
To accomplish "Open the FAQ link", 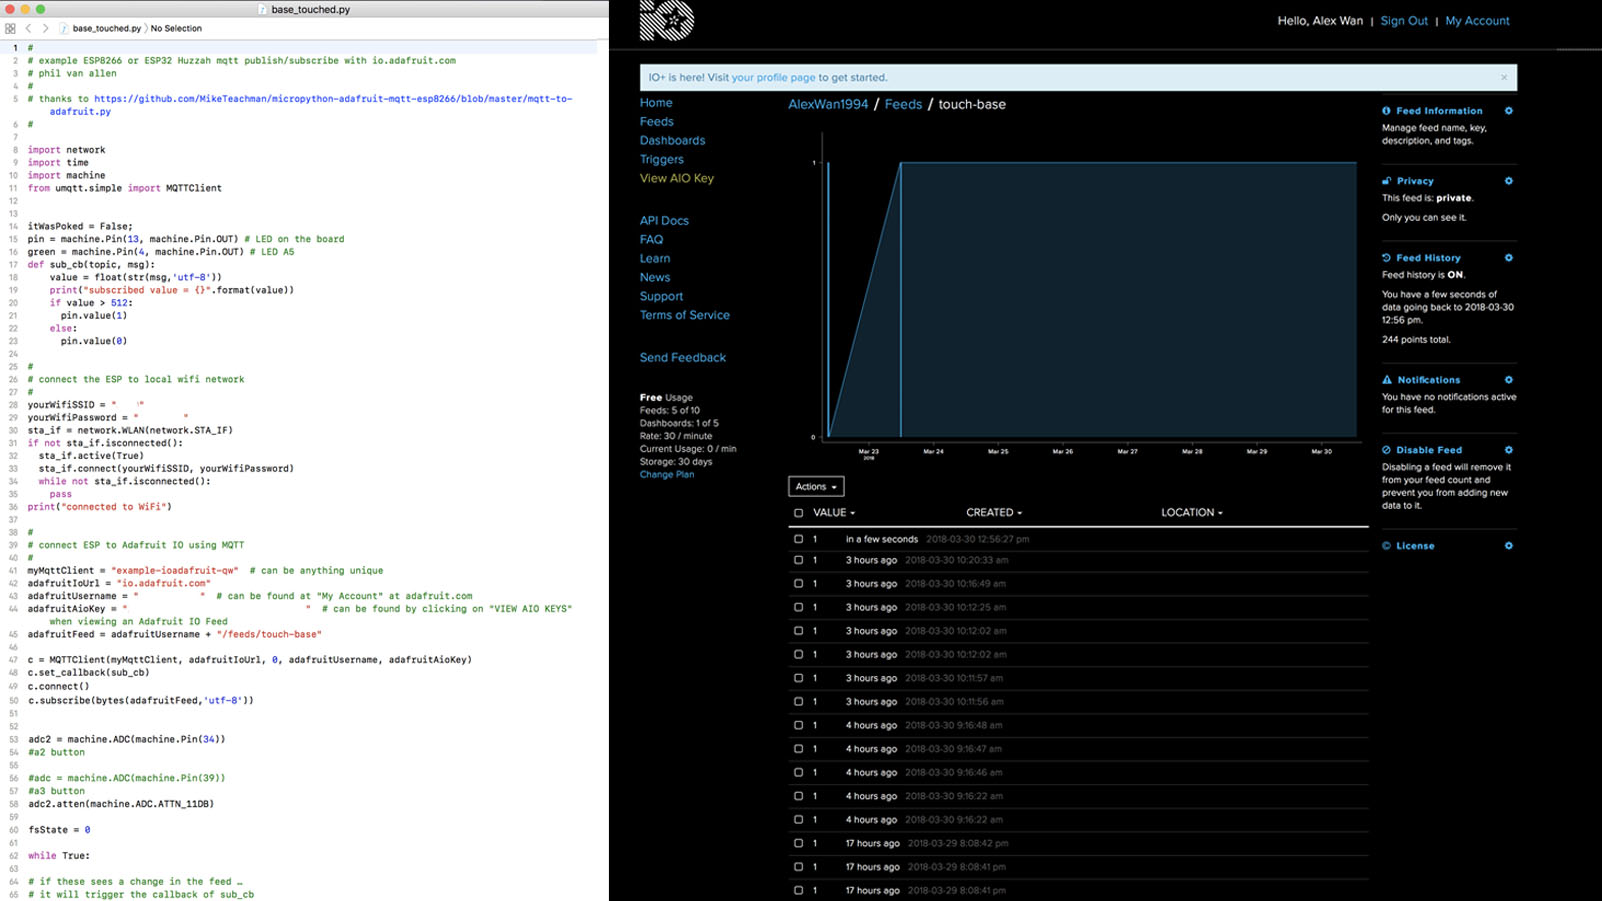I will (651, 240).
